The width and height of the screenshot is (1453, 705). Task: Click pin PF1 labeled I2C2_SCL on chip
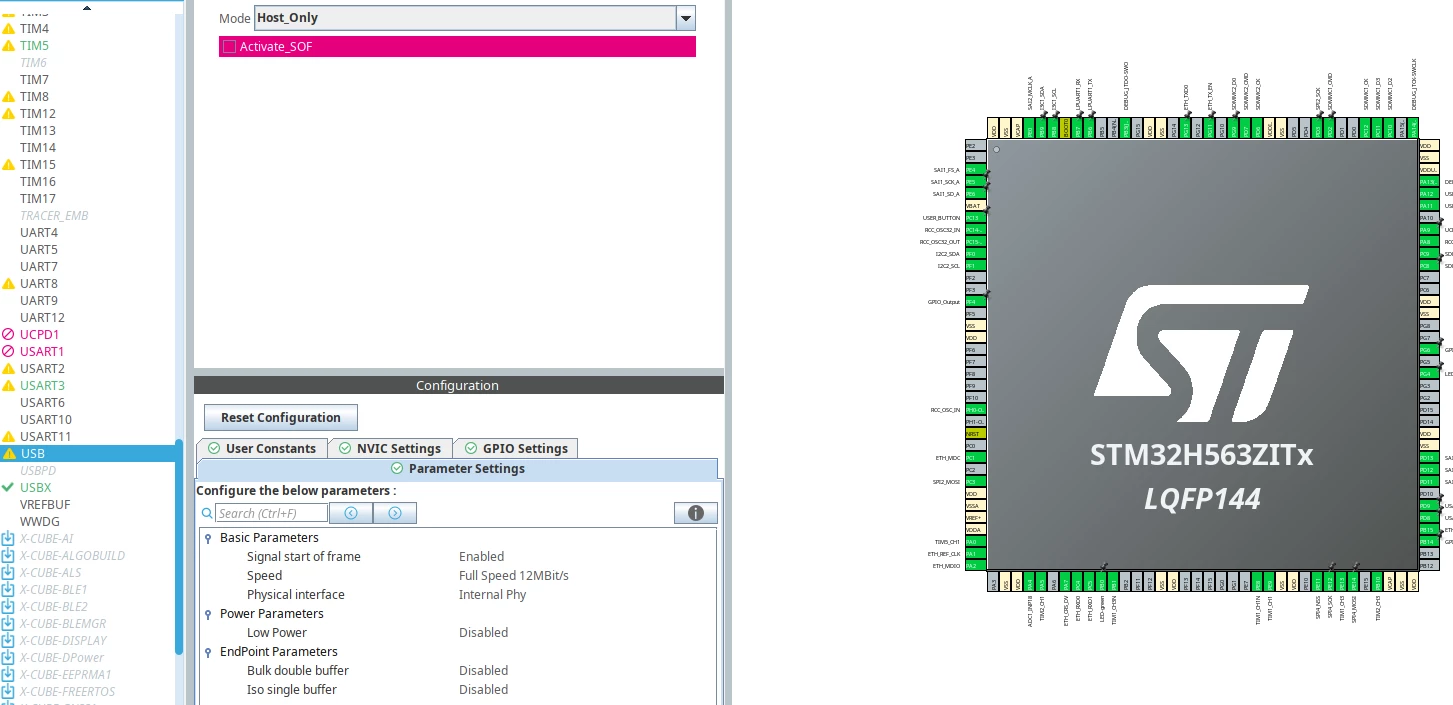976,266
